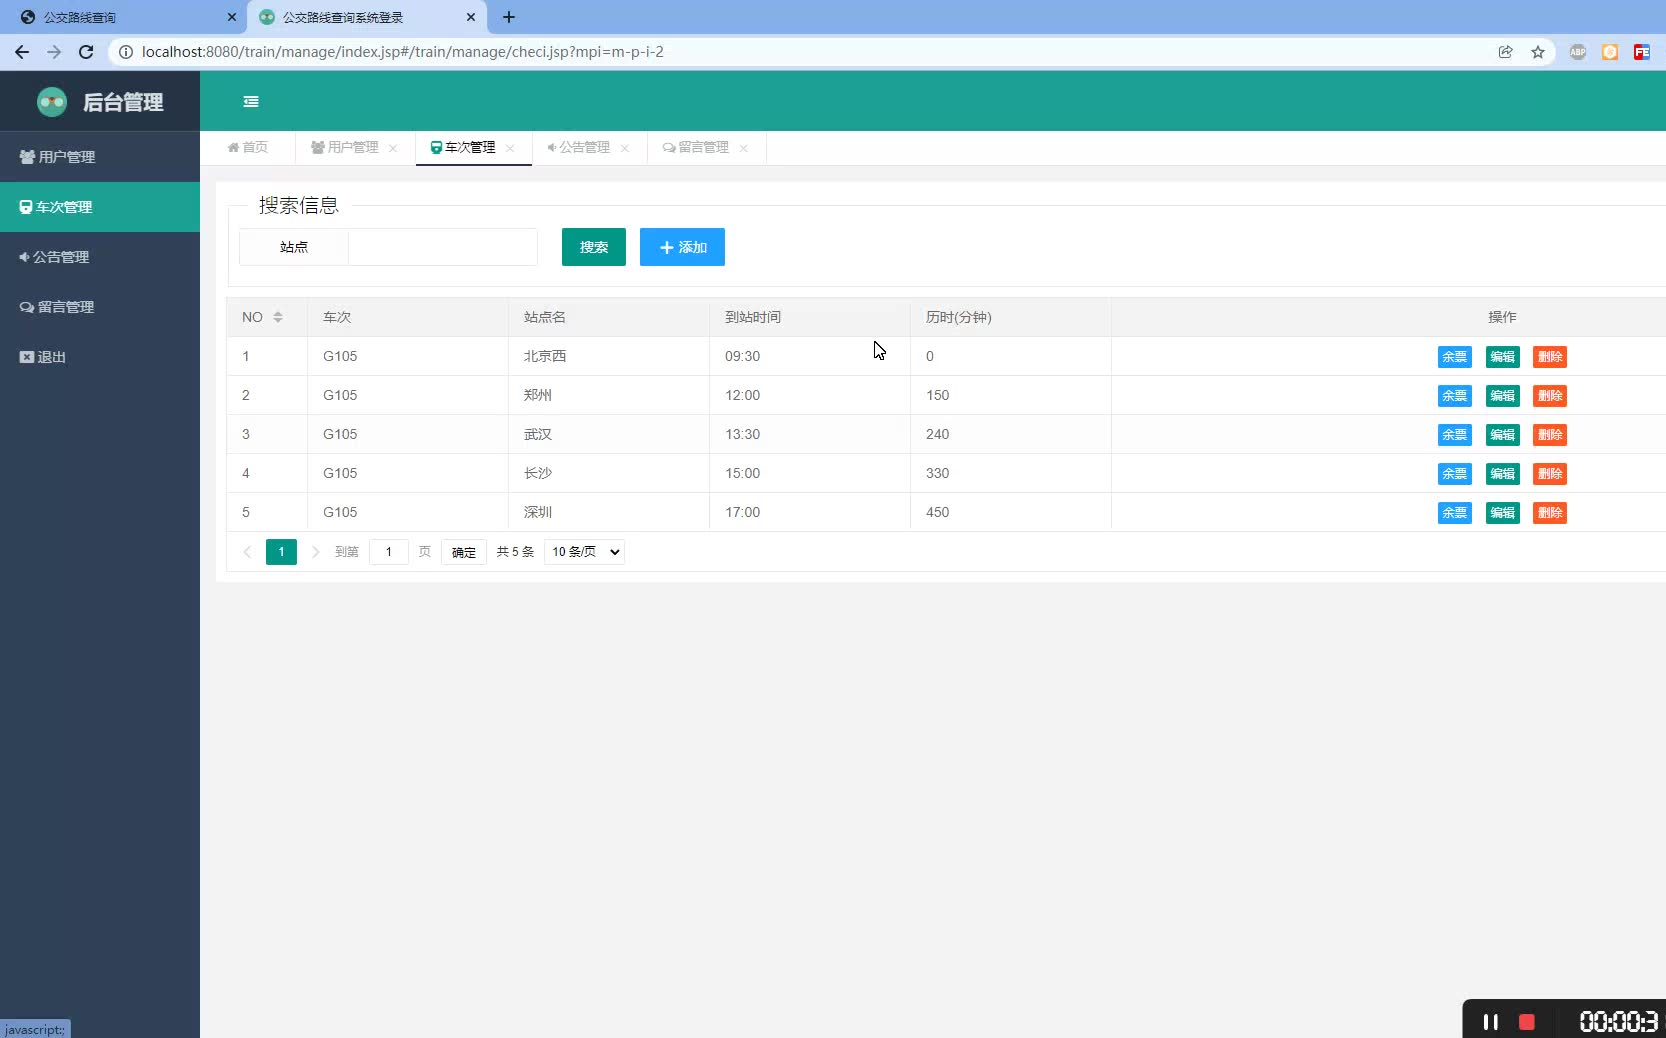
Task: Select 车次管理 in the sidebar
Action: point(100,207)
